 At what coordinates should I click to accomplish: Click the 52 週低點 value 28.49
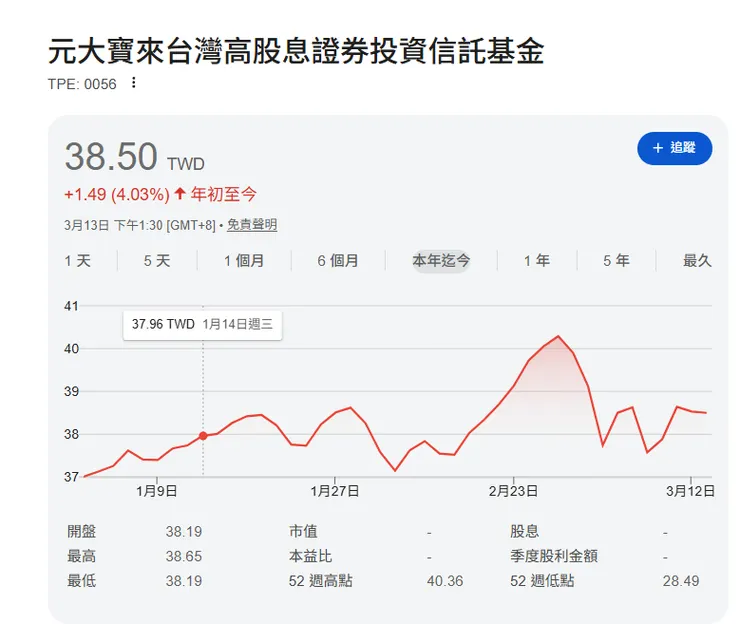(681, 581)
